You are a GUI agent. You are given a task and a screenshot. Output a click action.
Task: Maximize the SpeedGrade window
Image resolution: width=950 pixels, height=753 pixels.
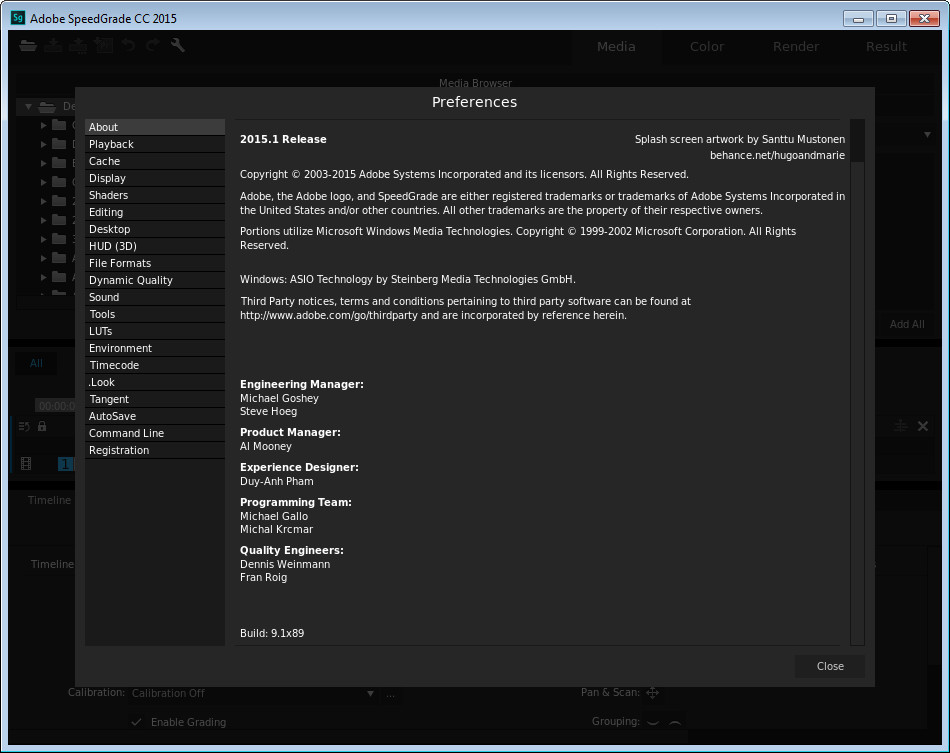891,19
